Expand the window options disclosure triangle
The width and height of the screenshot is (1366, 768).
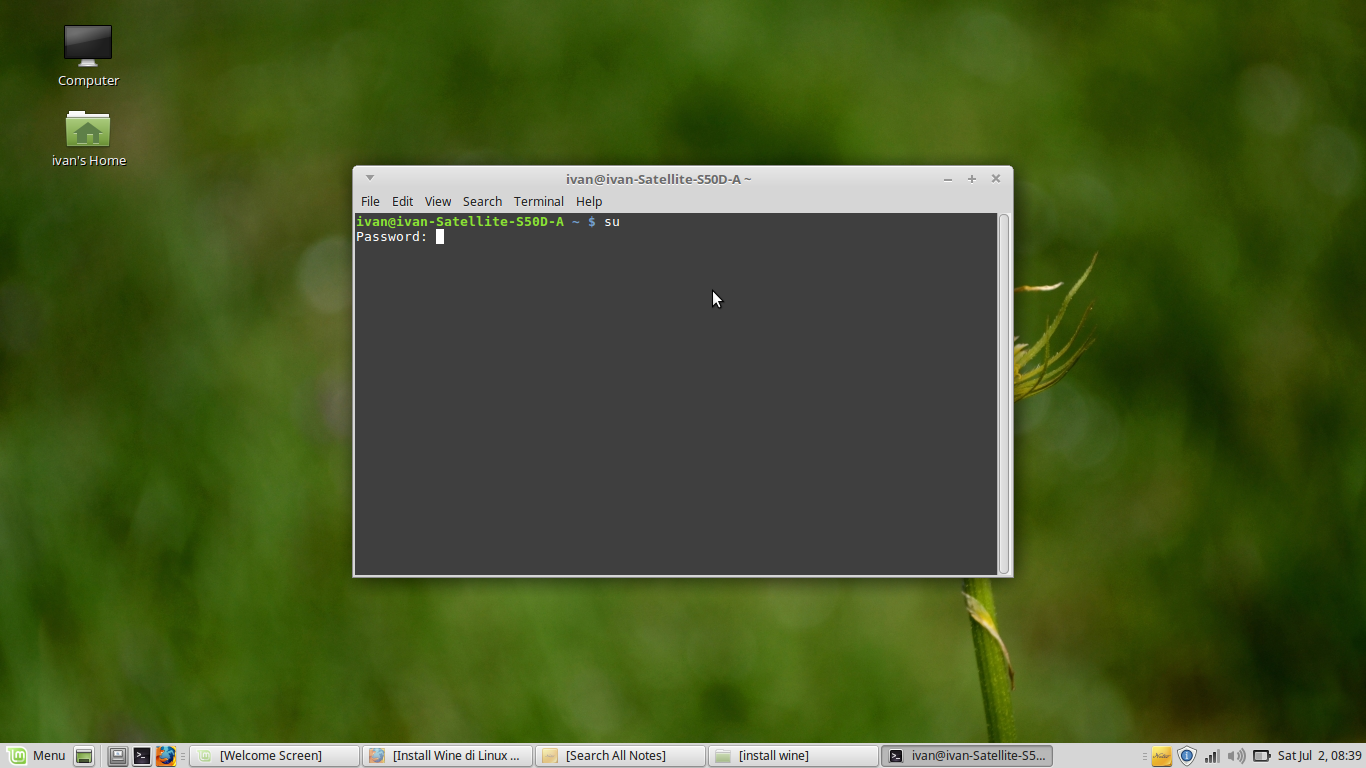coord(369,177)
